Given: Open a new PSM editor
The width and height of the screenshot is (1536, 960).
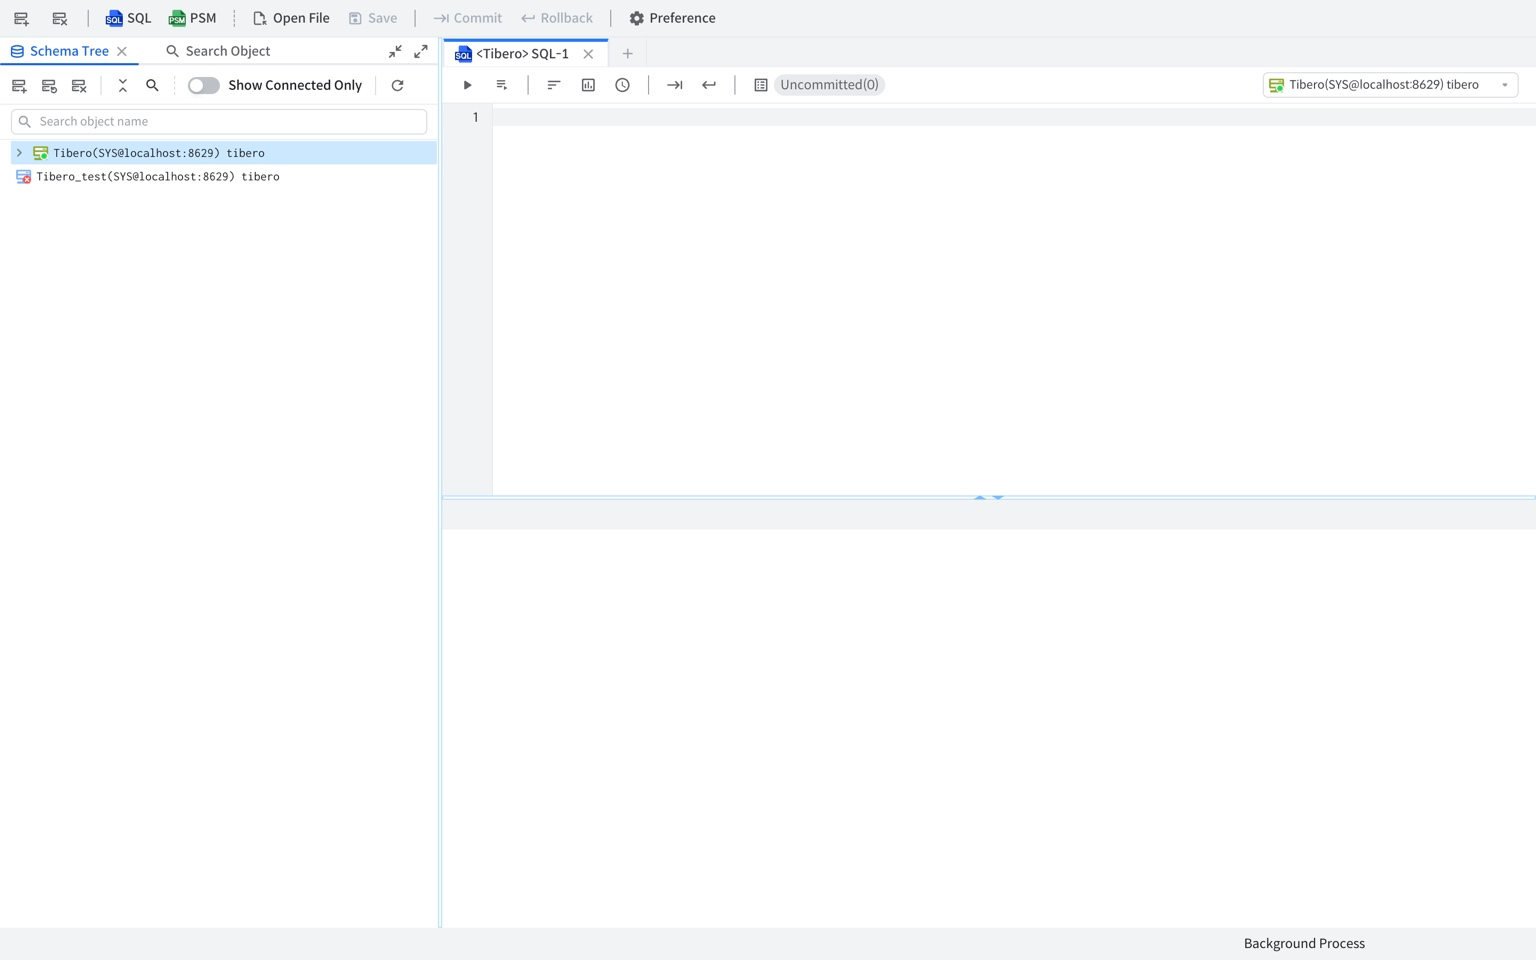Looking at the screenshot, I should coord(192,18).
